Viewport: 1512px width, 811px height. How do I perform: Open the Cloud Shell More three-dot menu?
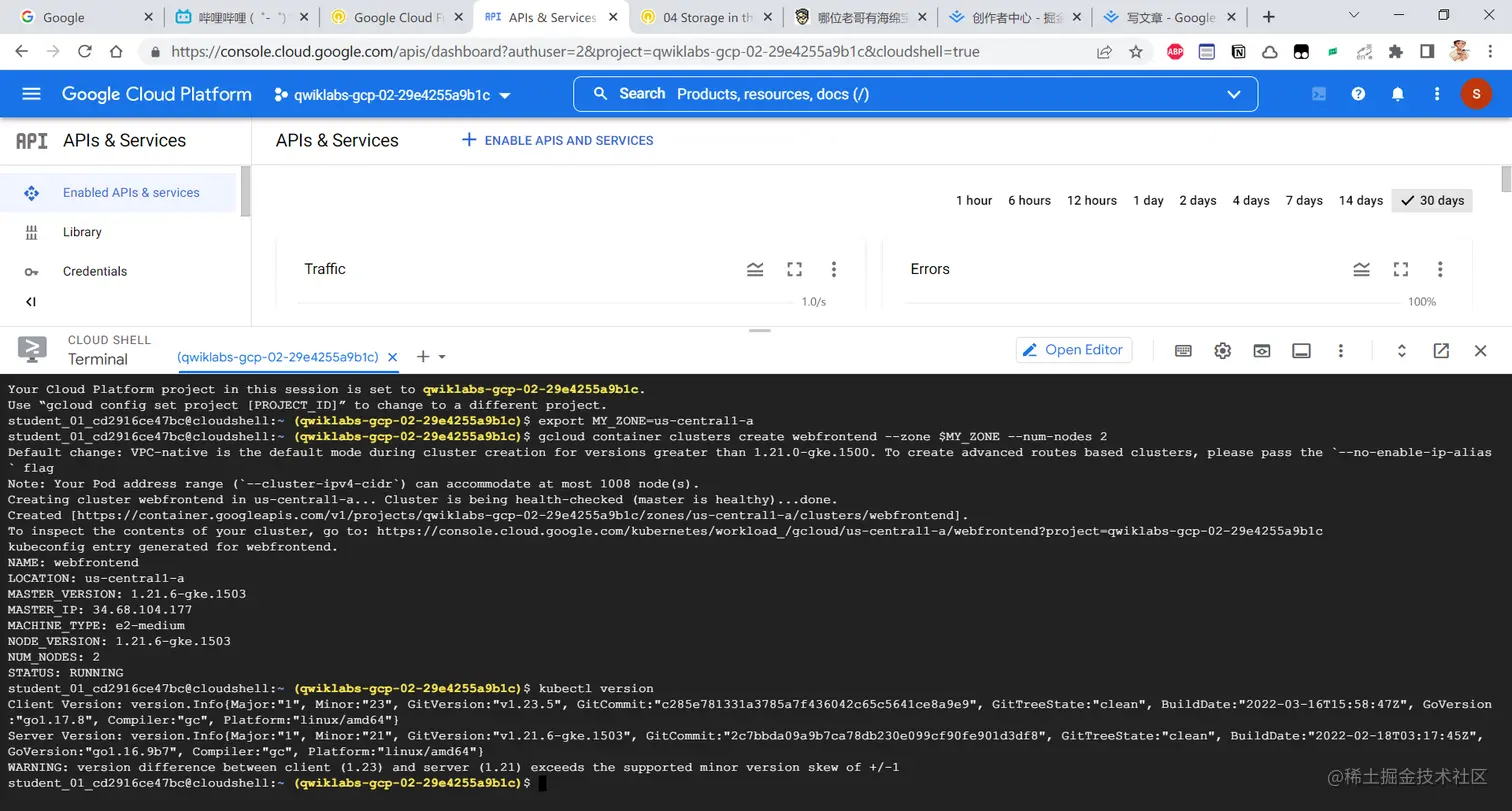coord(1341,350)
